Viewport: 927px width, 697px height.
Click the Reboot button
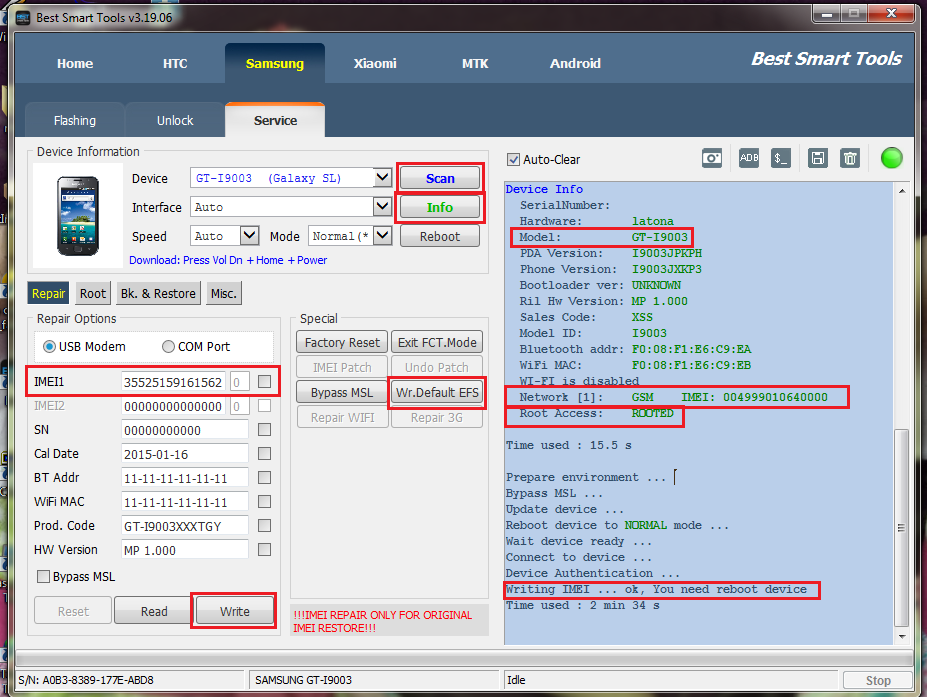pos(440,236)
